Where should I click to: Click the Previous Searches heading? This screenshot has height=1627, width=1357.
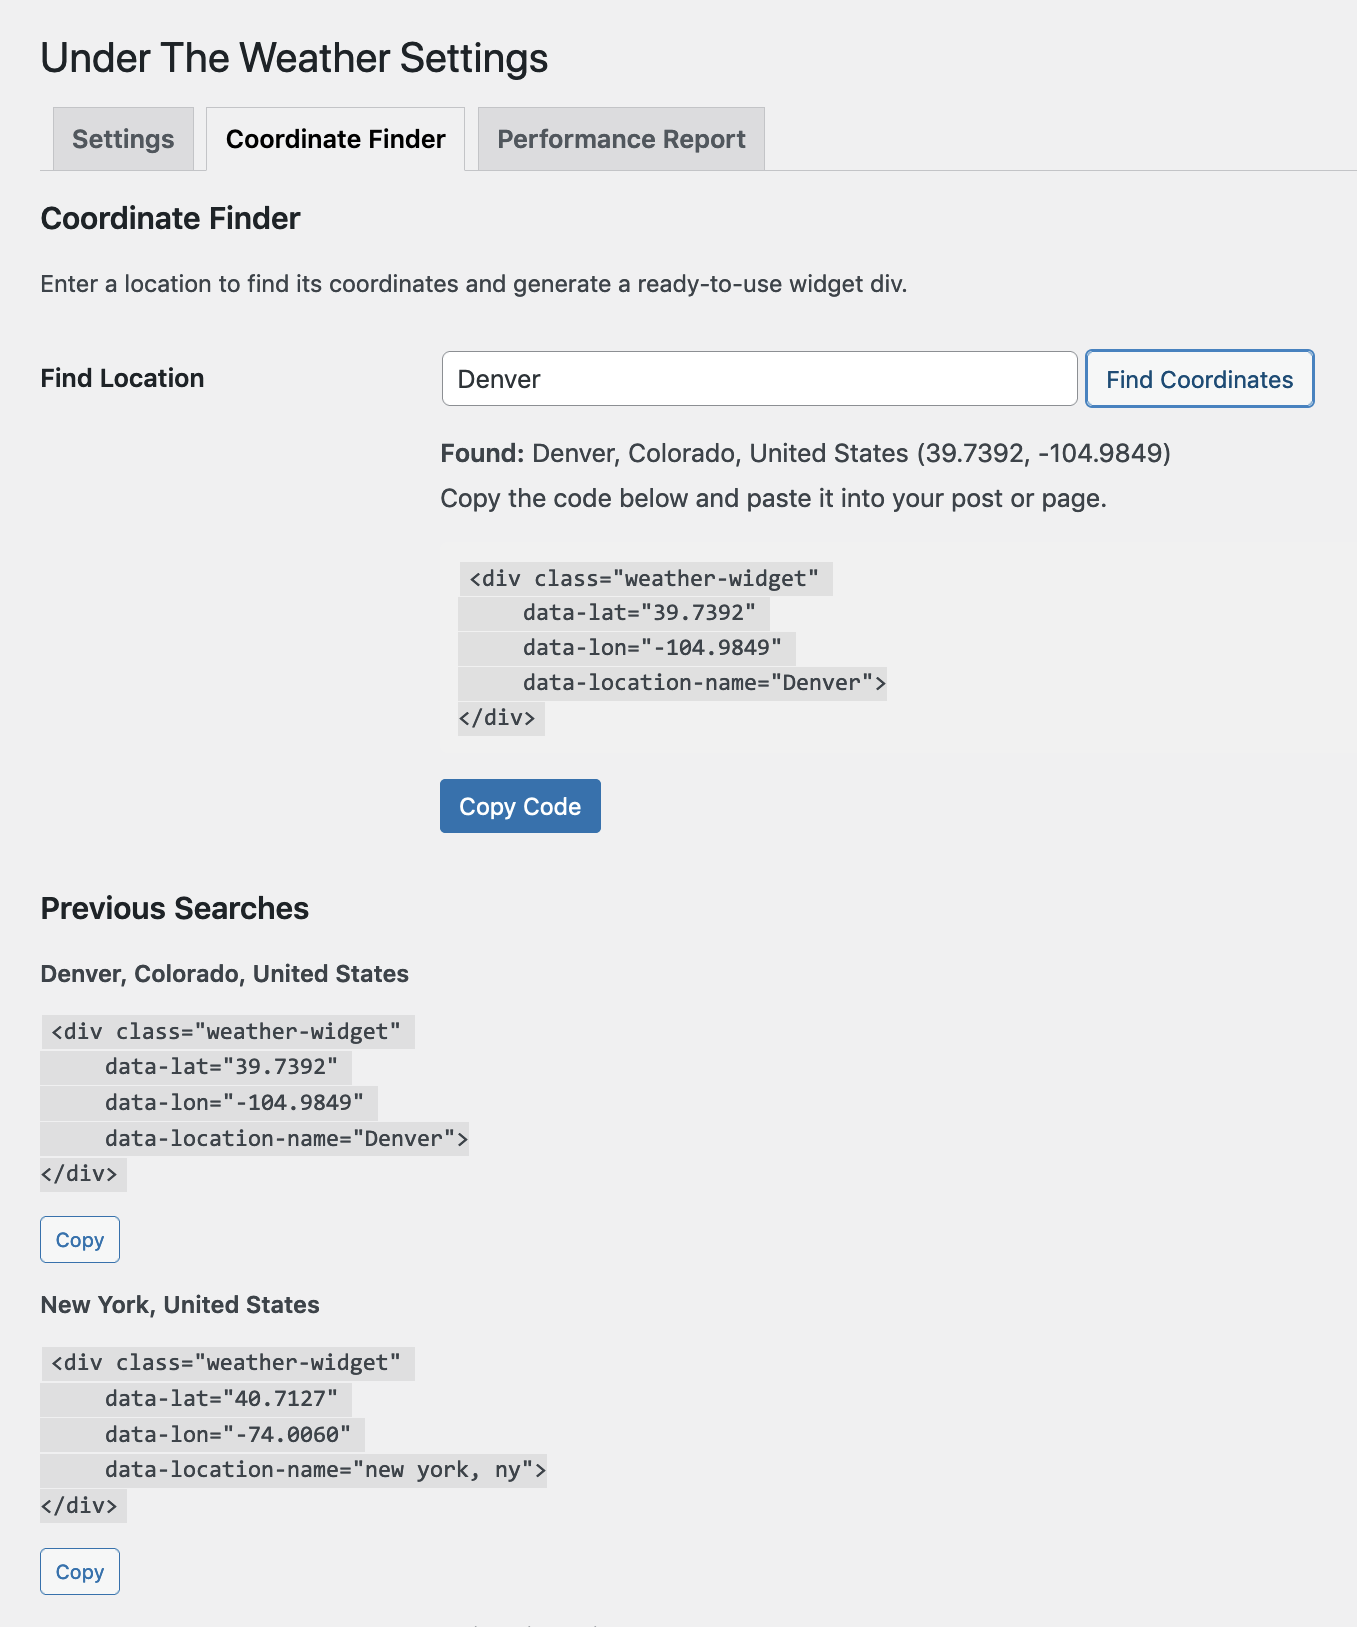[x=174, y=908]
